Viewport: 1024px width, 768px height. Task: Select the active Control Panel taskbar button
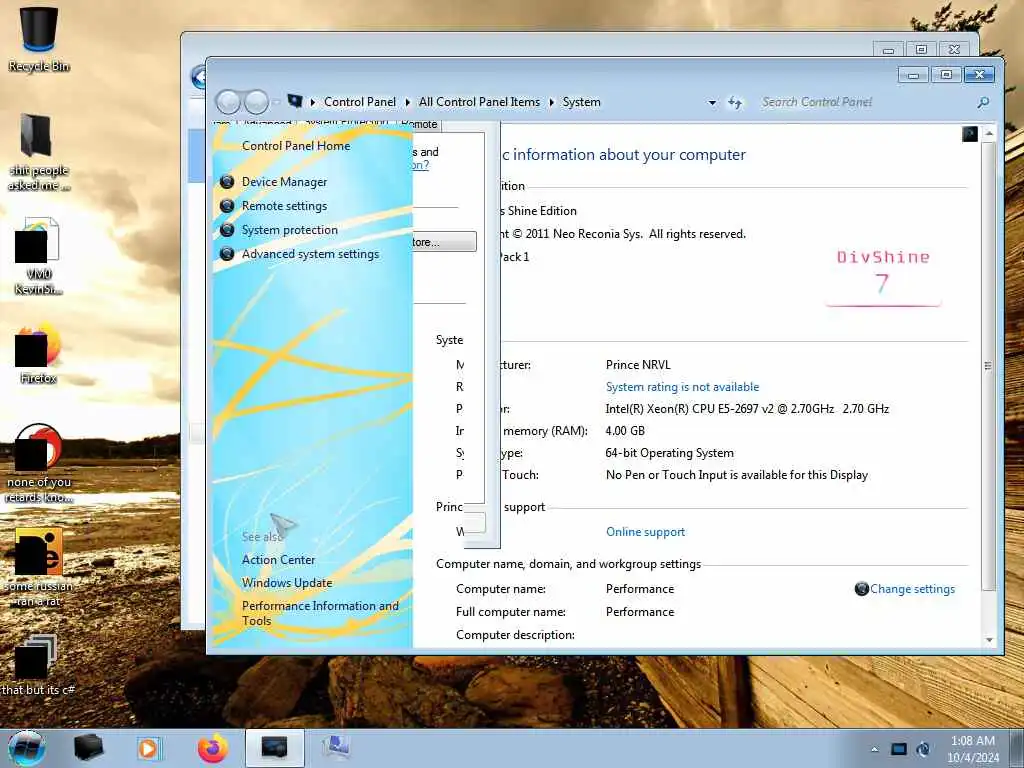[274, 748]
